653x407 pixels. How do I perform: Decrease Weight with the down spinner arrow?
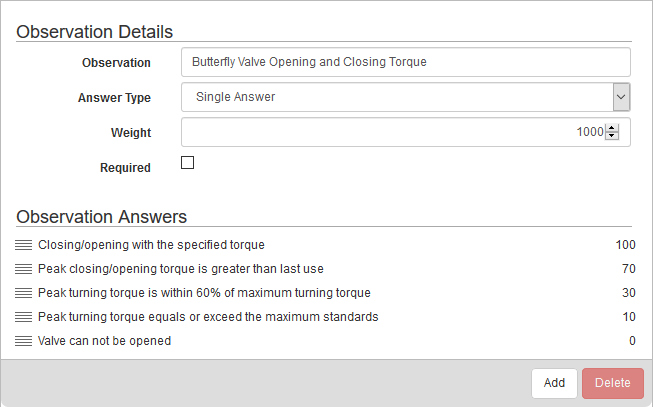click(612, 136)
